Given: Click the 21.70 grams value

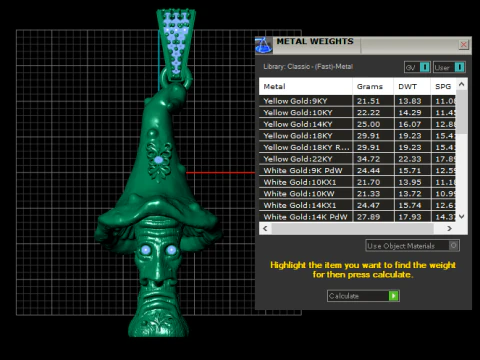Looking at the screenshot, I should (368, 182).
